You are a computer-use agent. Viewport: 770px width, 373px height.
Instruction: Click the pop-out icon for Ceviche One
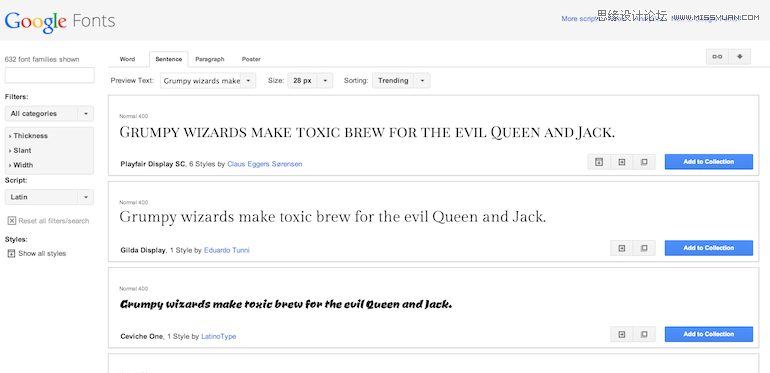(x=644, y=335)
